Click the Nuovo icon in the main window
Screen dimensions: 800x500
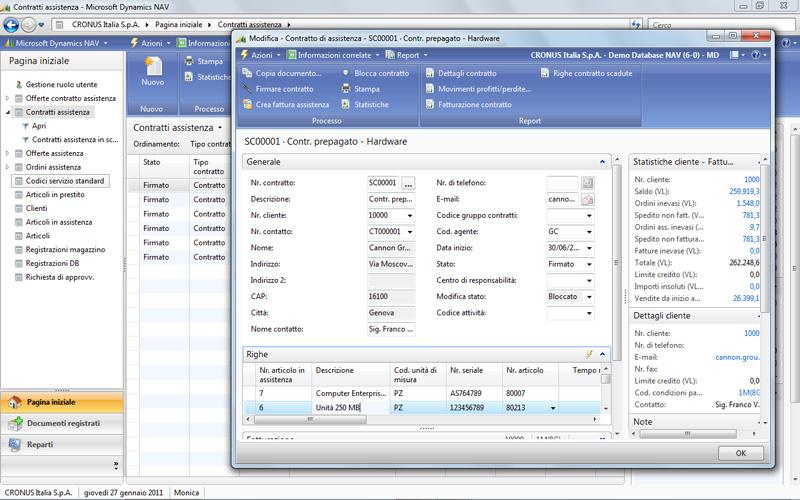pyautogui.click(x=153, y=66)
